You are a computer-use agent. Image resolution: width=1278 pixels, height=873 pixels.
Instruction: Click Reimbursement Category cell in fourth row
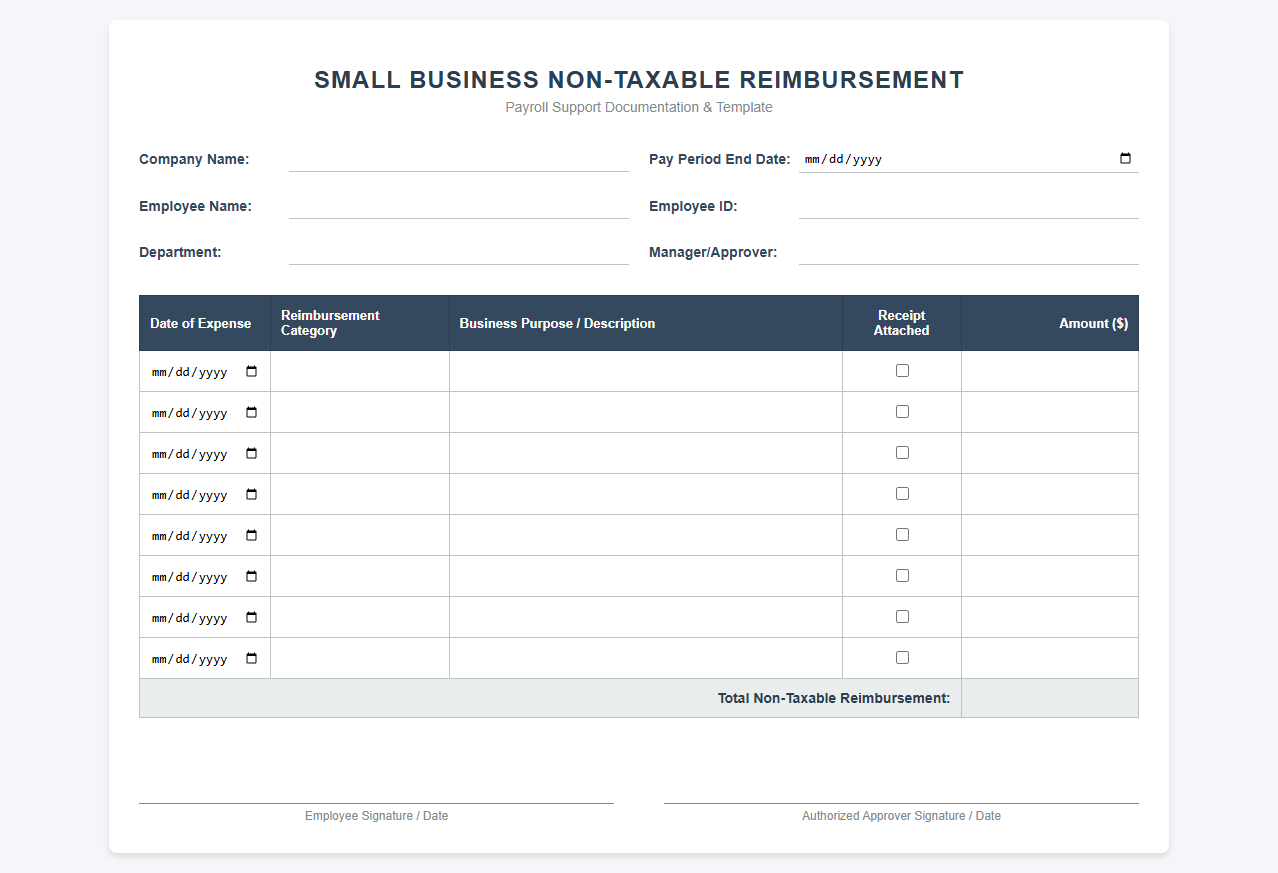pyautogui.click(x=360, y=494)
